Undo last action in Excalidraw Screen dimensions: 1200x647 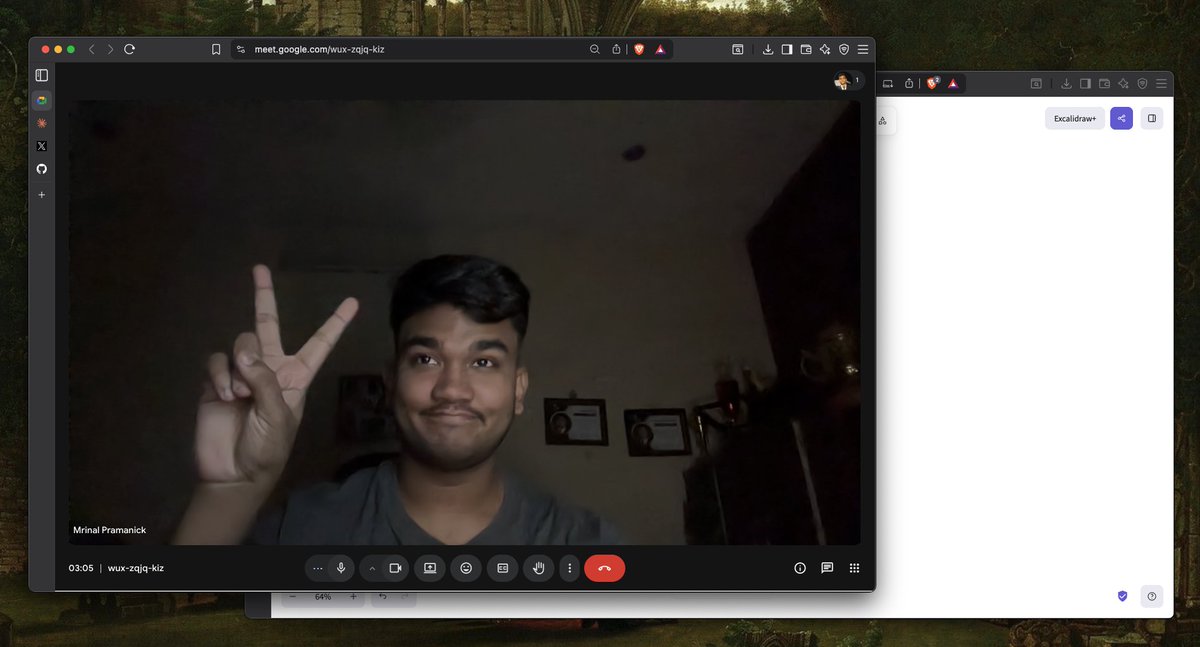tap(383, 597)
